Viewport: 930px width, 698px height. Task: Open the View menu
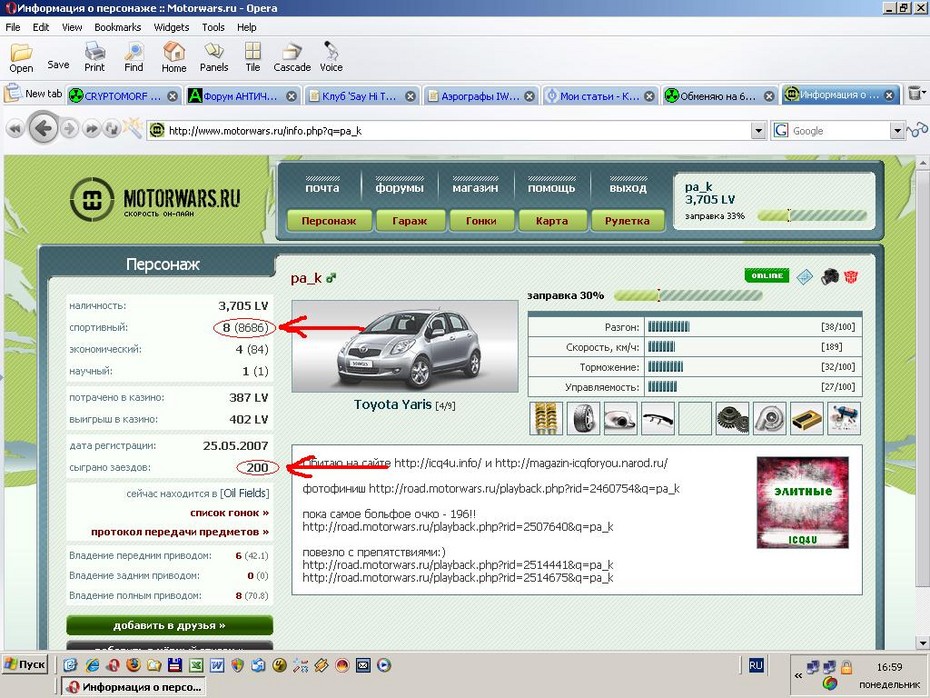[72, 27]
